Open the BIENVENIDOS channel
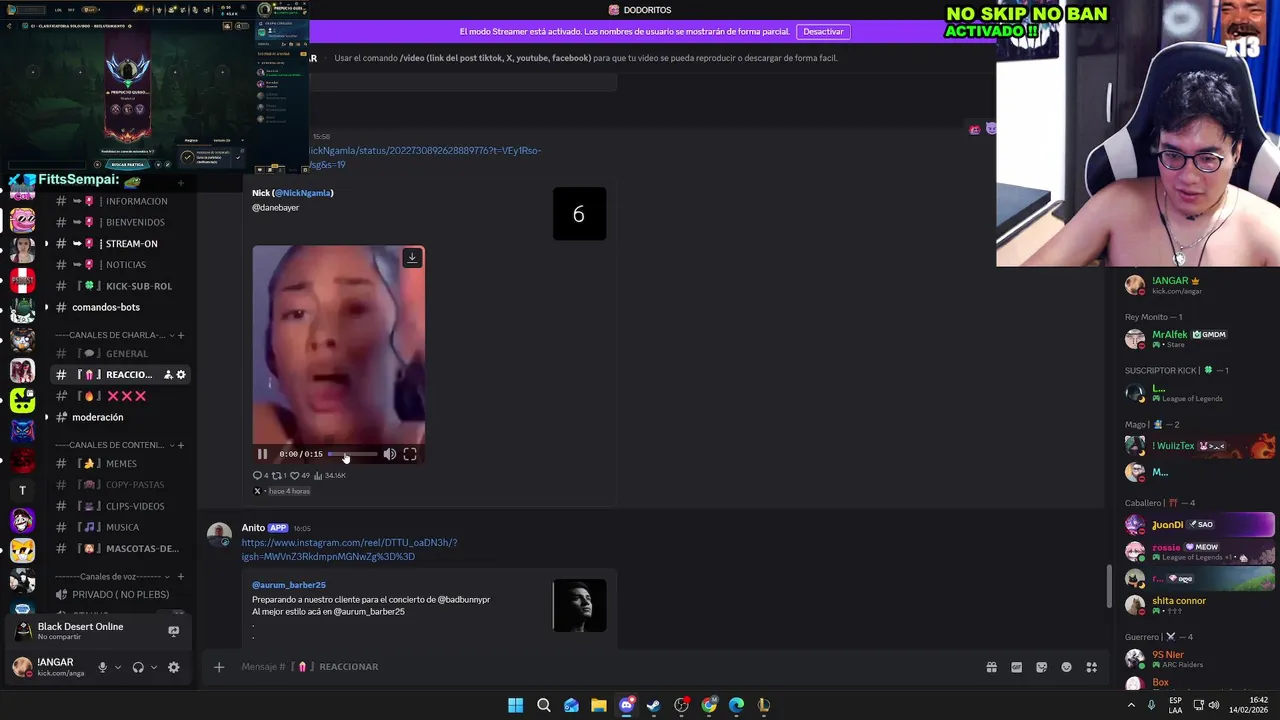 (x=120, y=222)
